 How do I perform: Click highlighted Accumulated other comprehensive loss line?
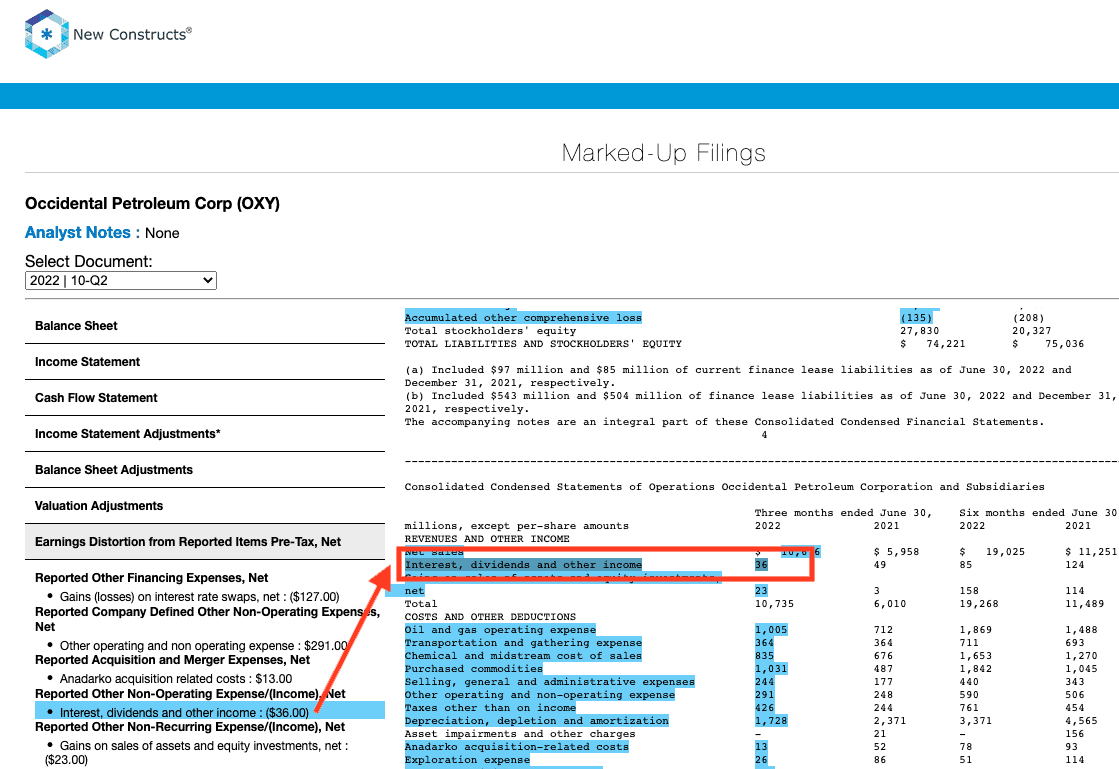523,318
